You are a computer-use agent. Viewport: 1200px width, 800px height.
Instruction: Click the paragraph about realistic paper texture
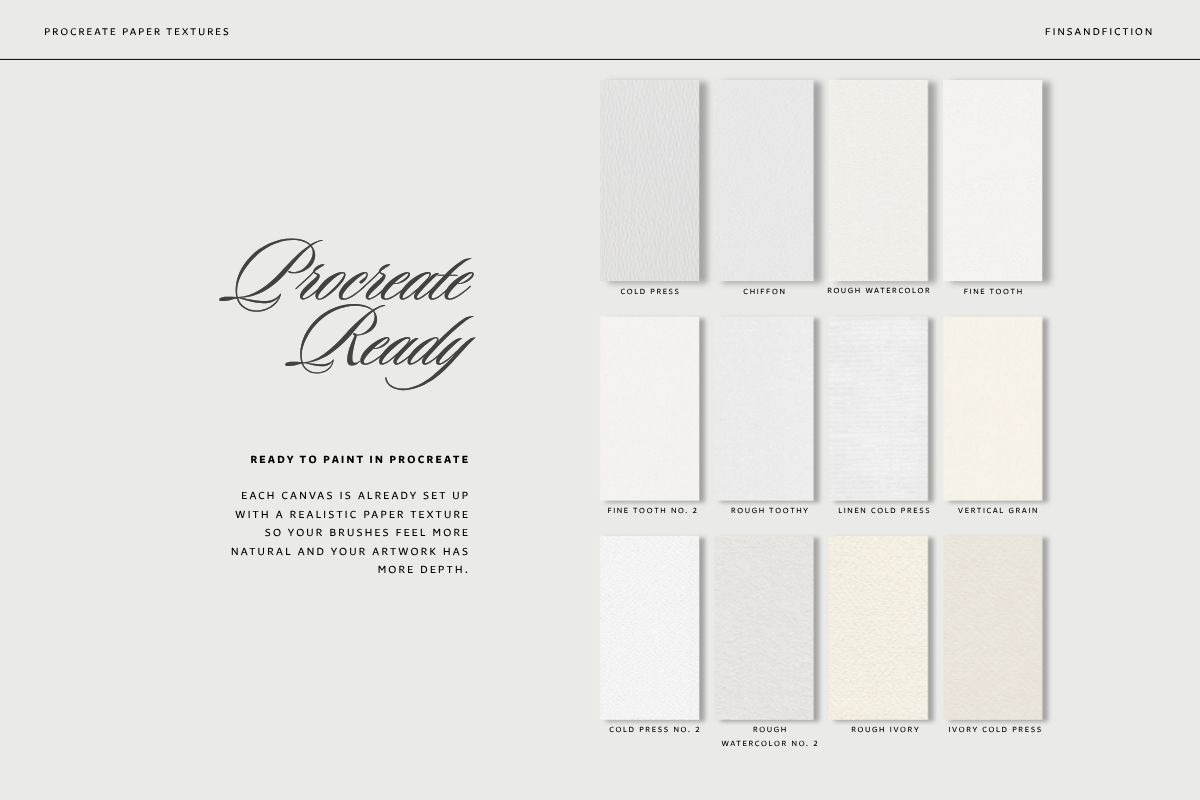[351, 532]
